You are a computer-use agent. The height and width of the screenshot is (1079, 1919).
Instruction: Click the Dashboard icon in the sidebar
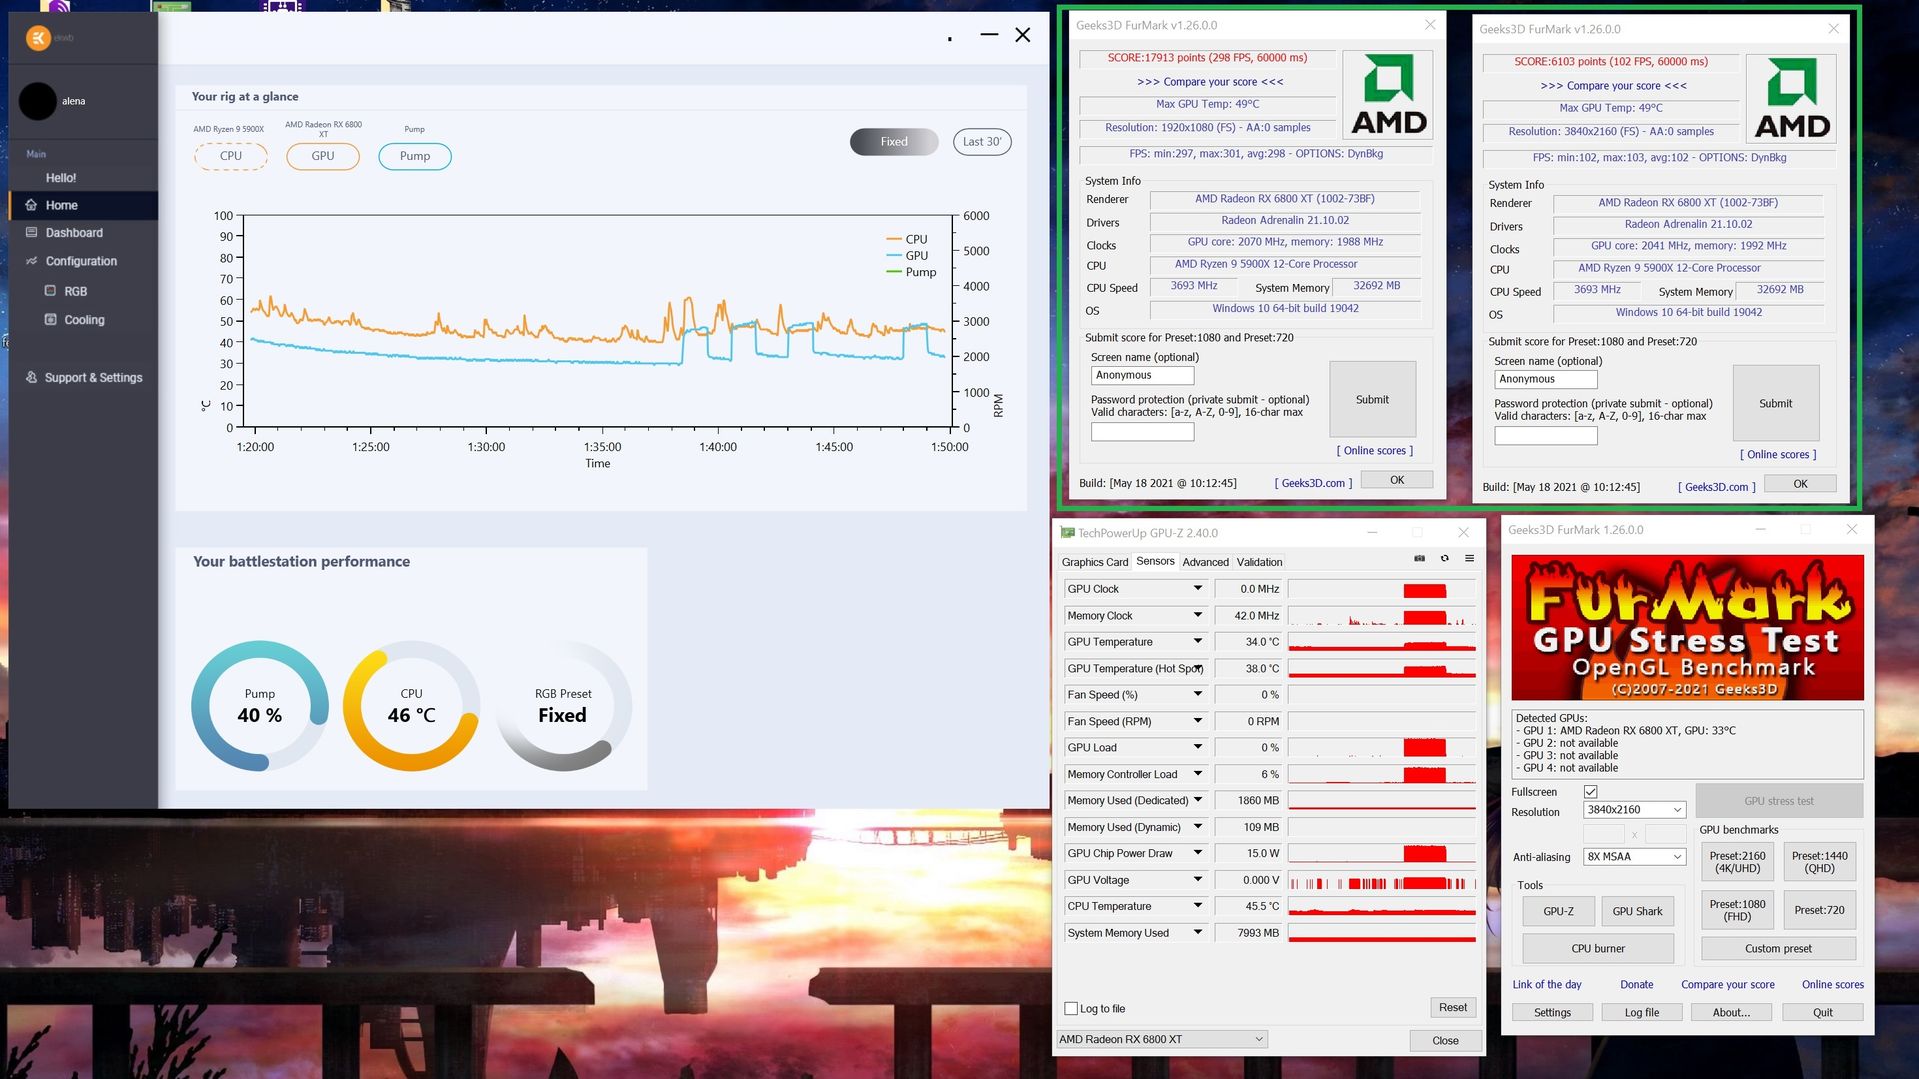point(32,233)
